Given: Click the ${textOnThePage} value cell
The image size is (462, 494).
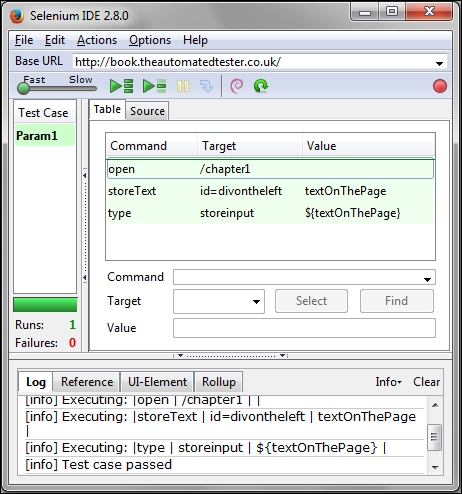Looking at the screenshot, I should tap(352, 213).
